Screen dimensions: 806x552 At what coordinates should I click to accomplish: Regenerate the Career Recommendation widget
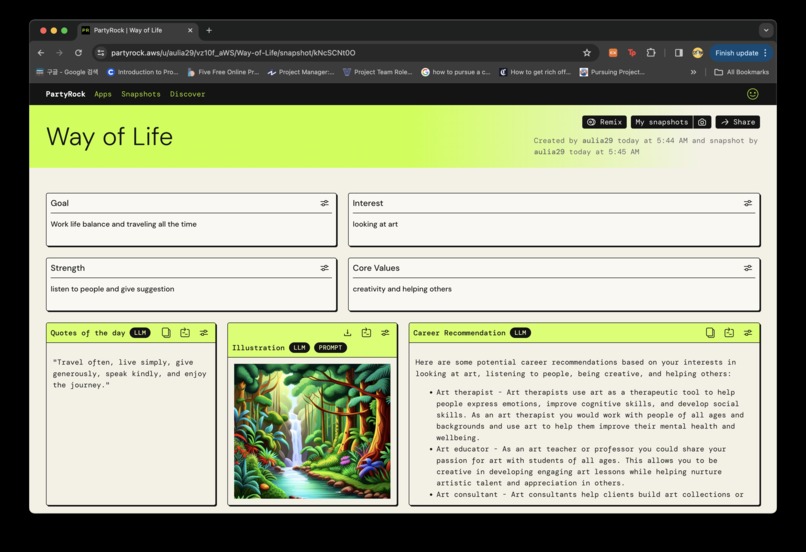pos(729,333)
